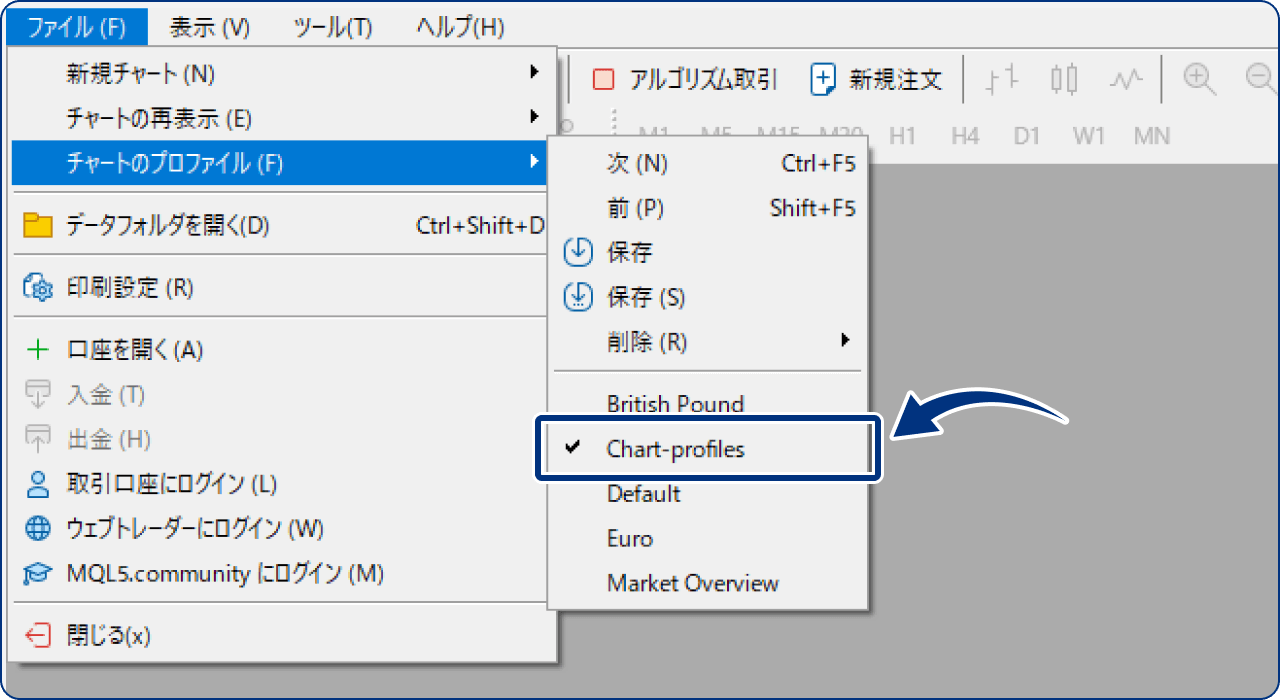Select 閉じる(x) to exit
The height and width of the screenshot is (700, 1280).
tap(281, 635)
